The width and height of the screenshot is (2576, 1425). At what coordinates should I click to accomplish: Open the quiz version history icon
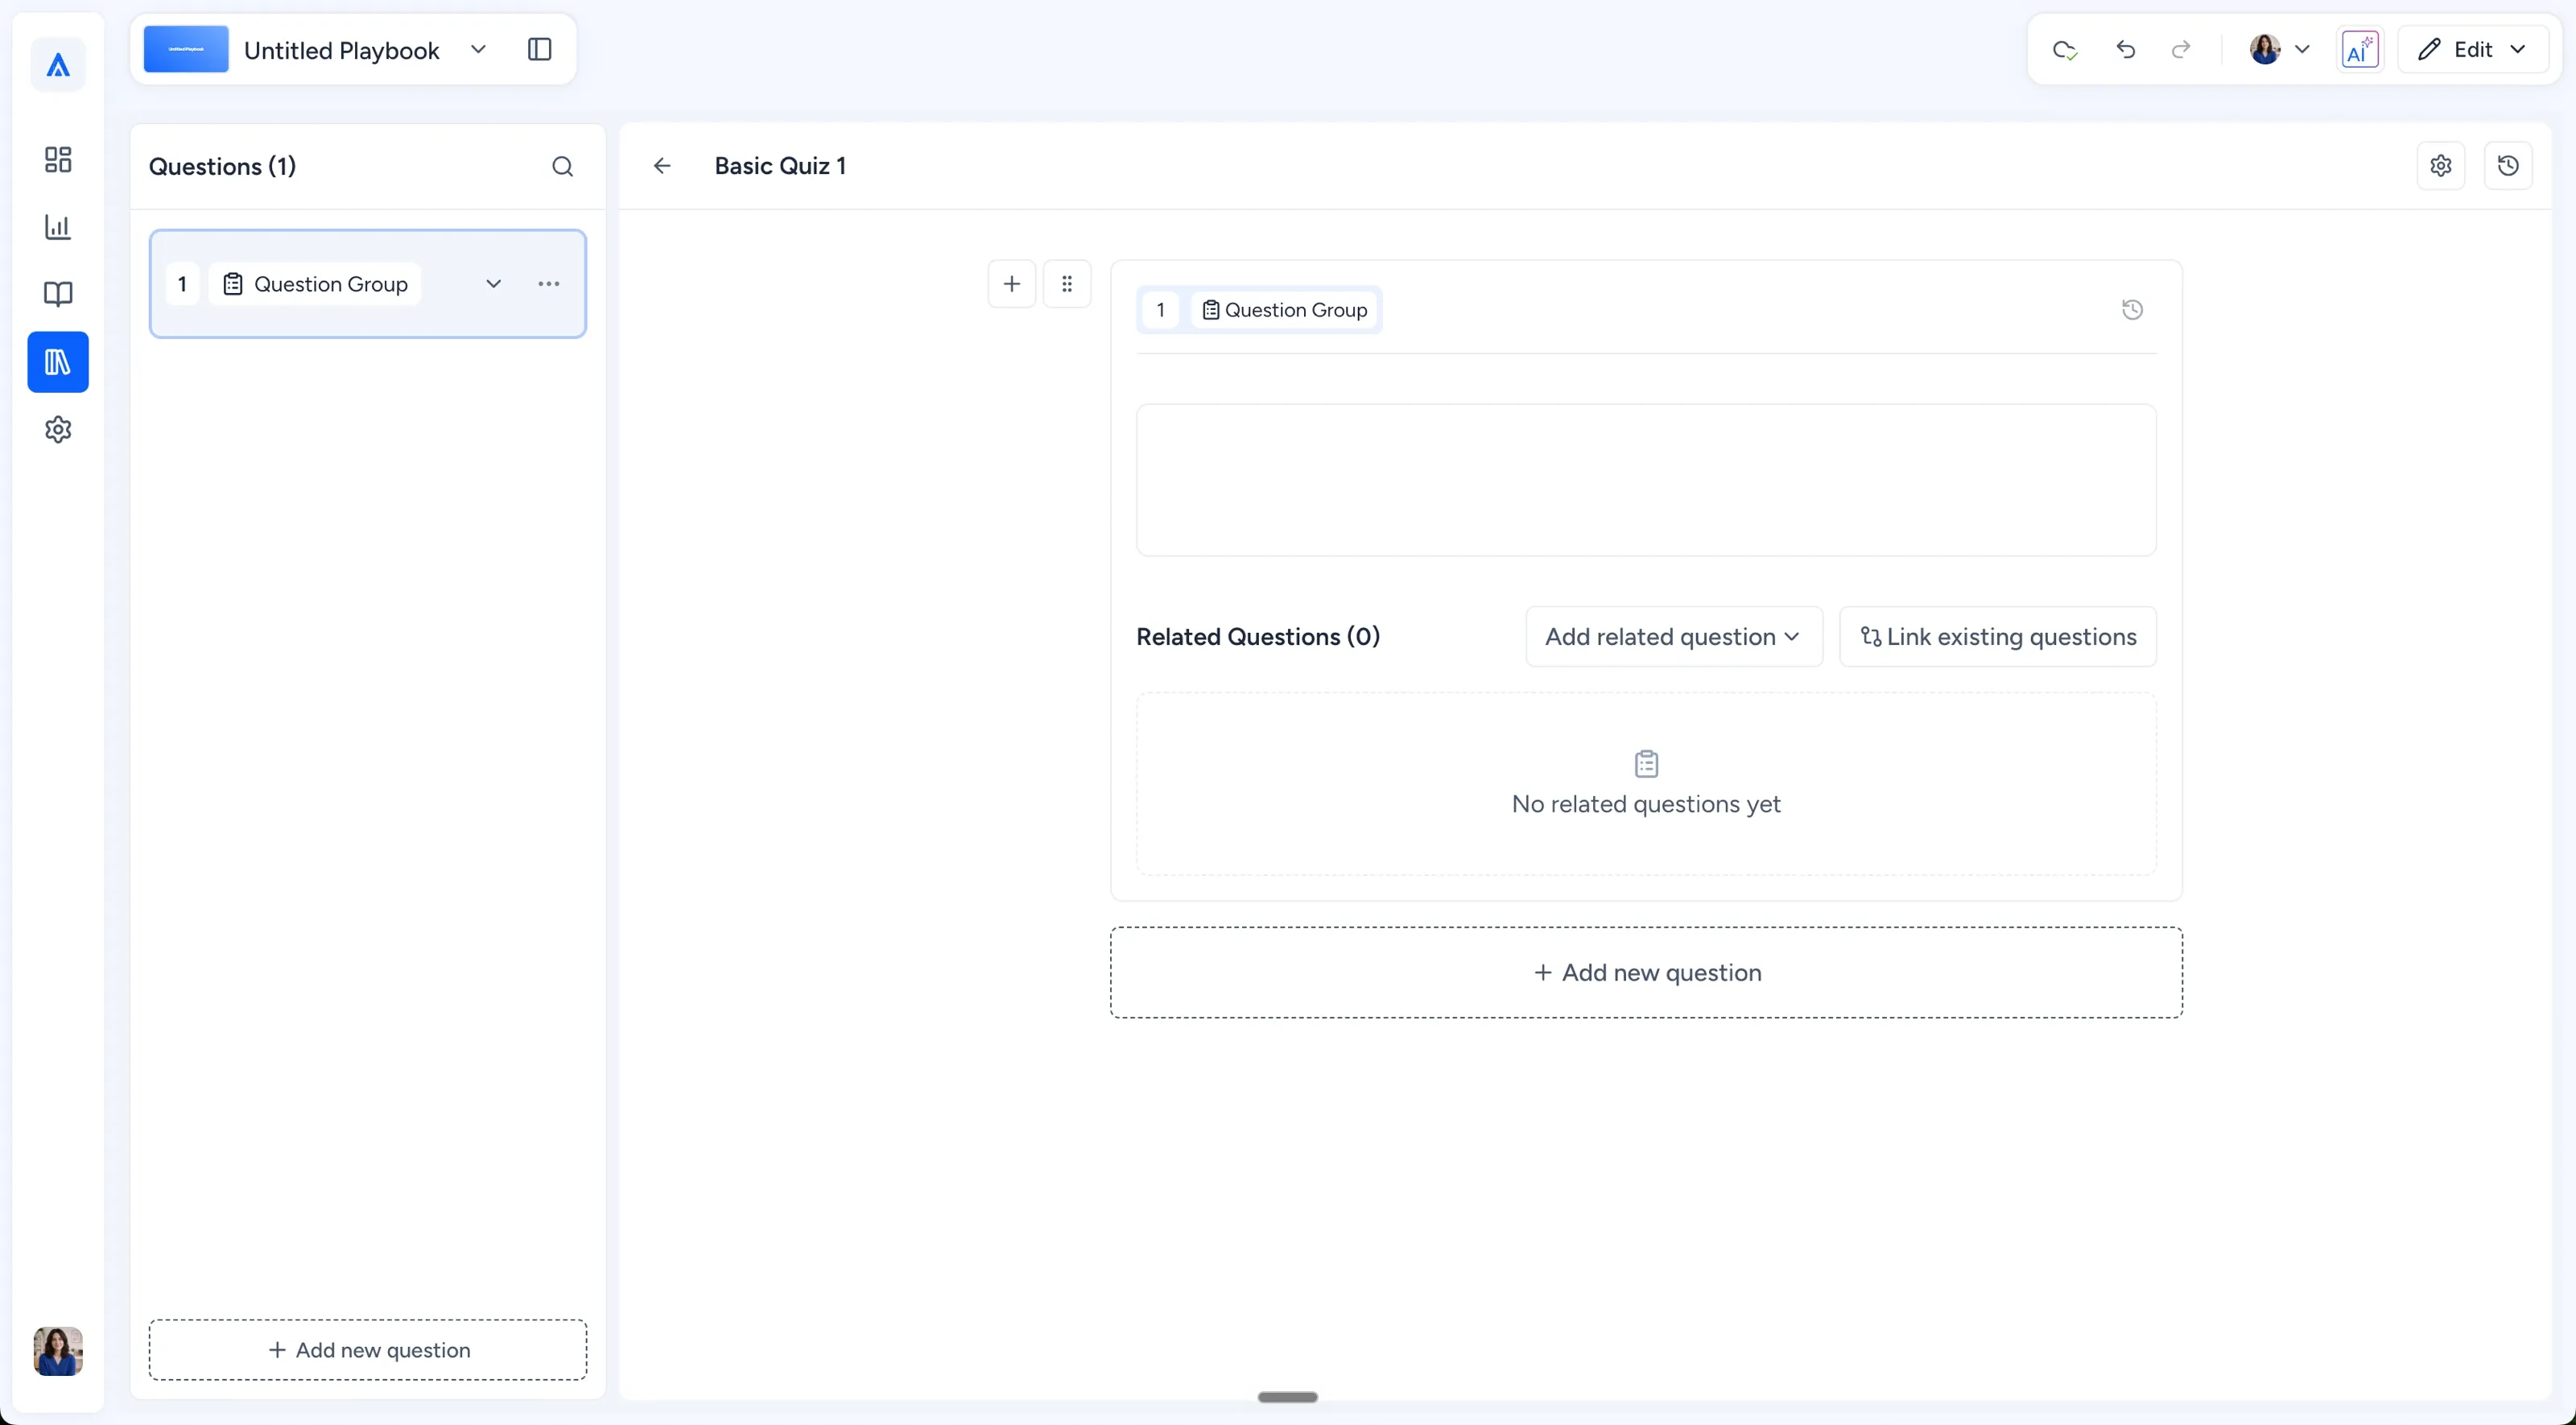[x=2507, y=165]
